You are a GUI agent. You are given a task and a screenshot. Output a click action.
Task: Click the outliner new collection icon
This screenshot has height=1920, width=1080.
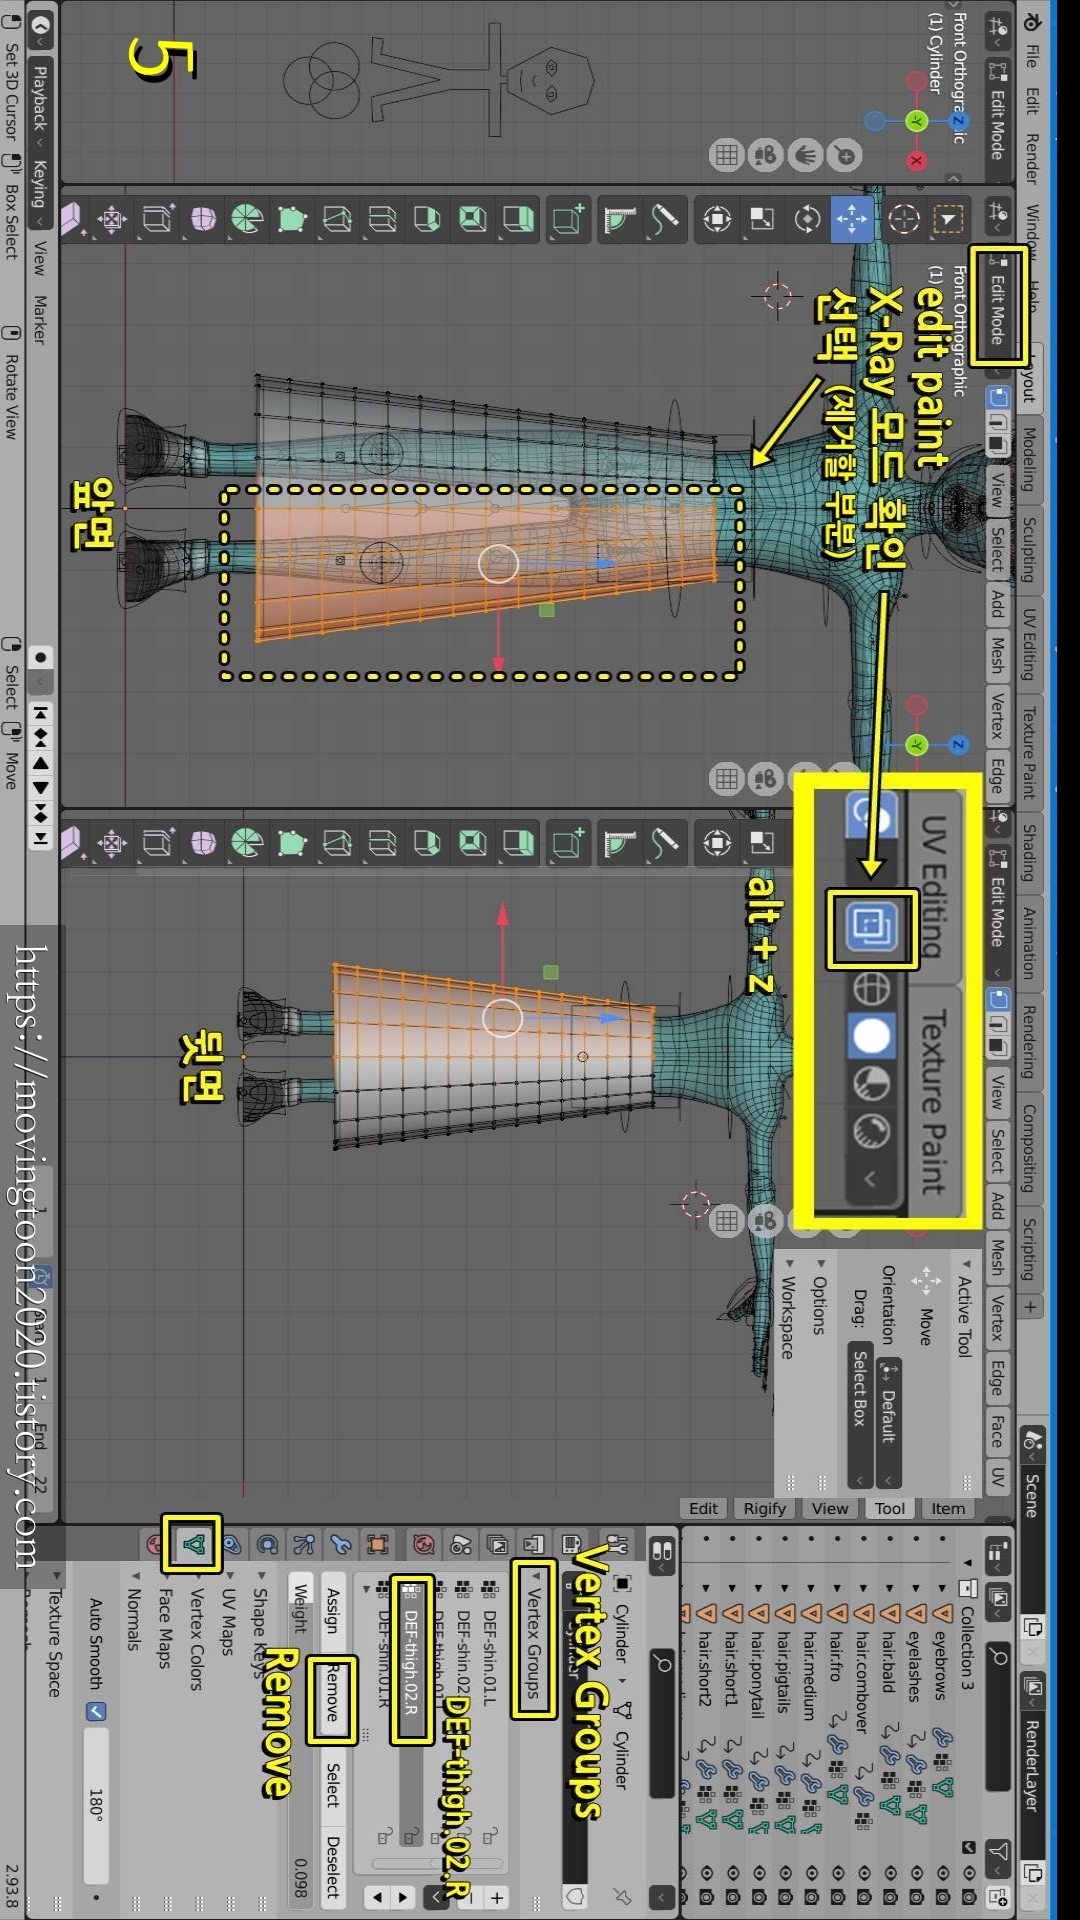998,1896
